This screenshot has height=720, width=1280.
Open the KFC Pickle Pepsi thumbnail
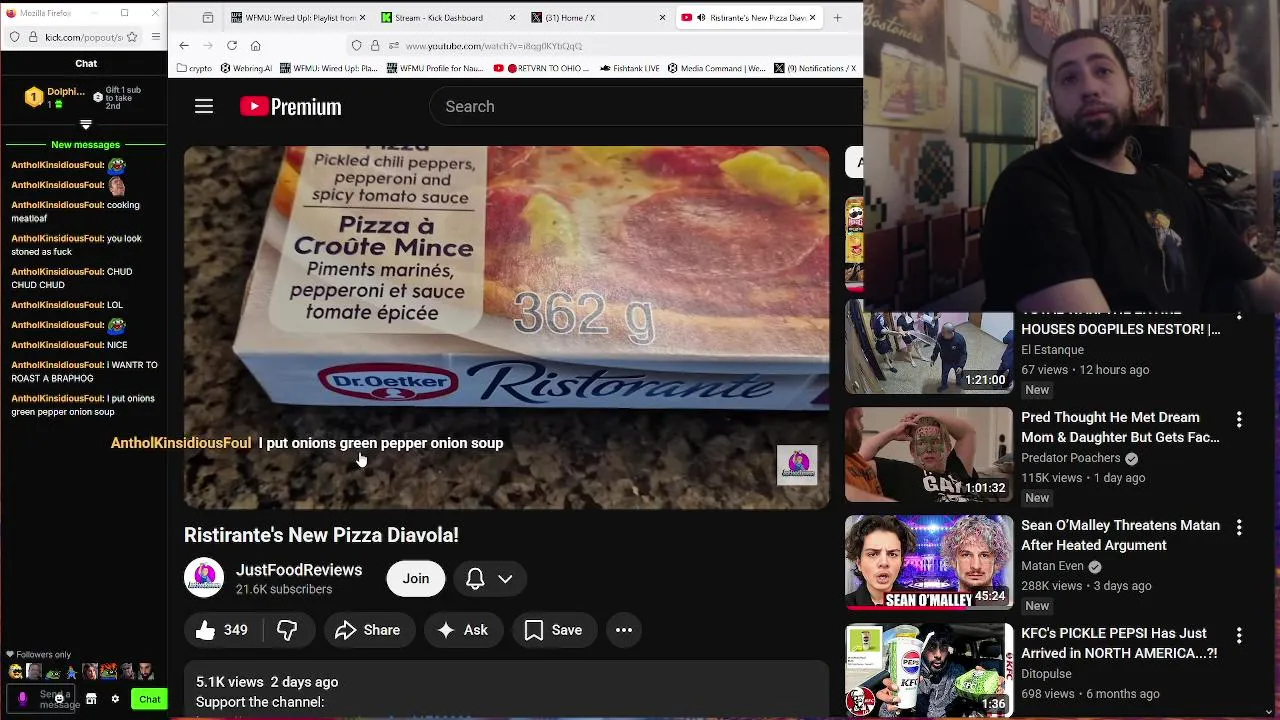(x=929, y=670)
